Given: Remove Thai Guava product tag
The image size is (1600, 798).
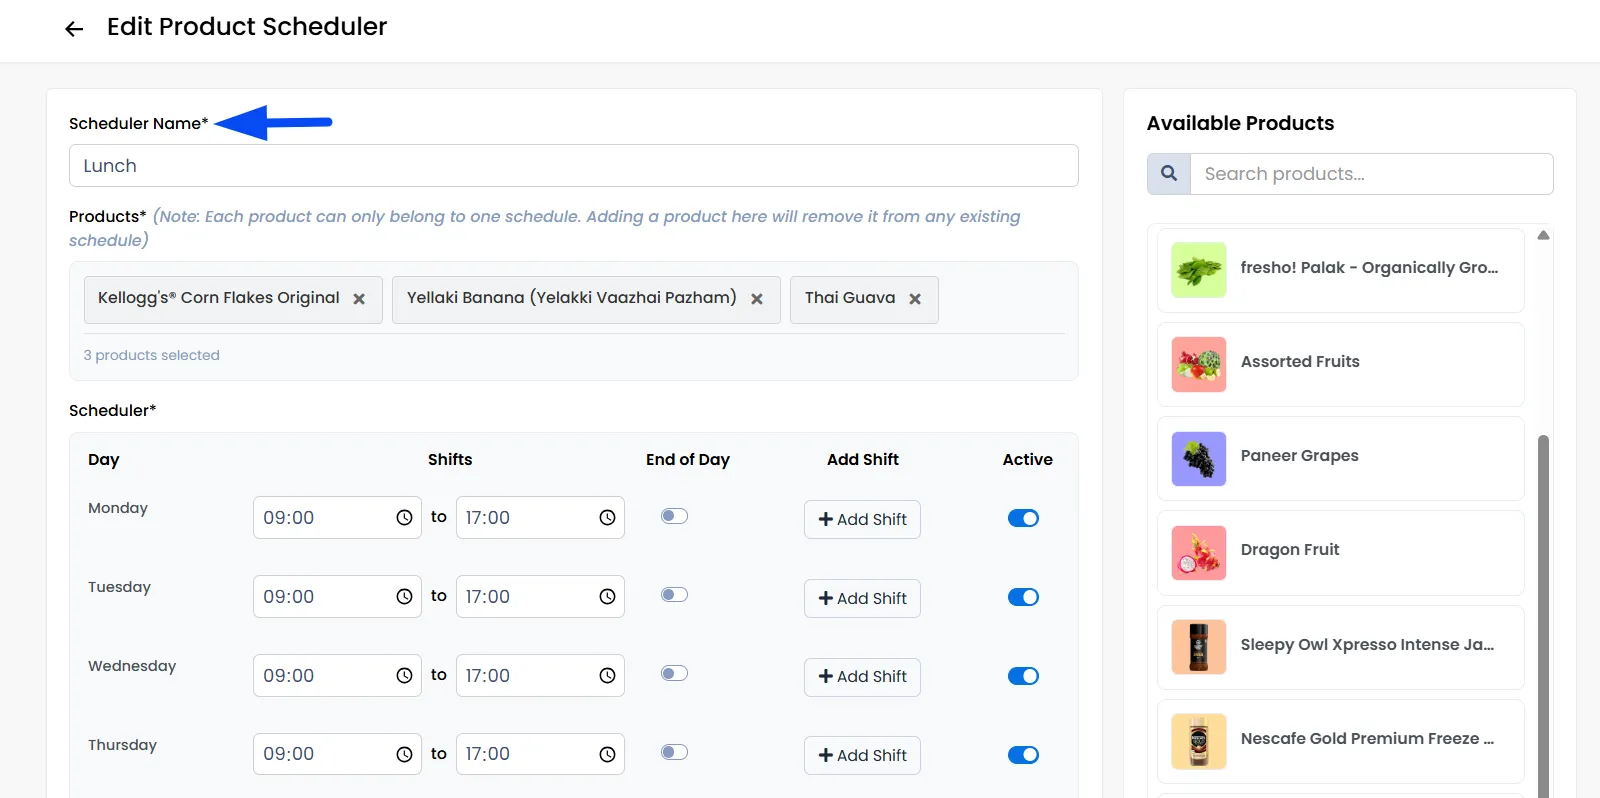Looking at the screenshot, I should click(x=915, y=299).
